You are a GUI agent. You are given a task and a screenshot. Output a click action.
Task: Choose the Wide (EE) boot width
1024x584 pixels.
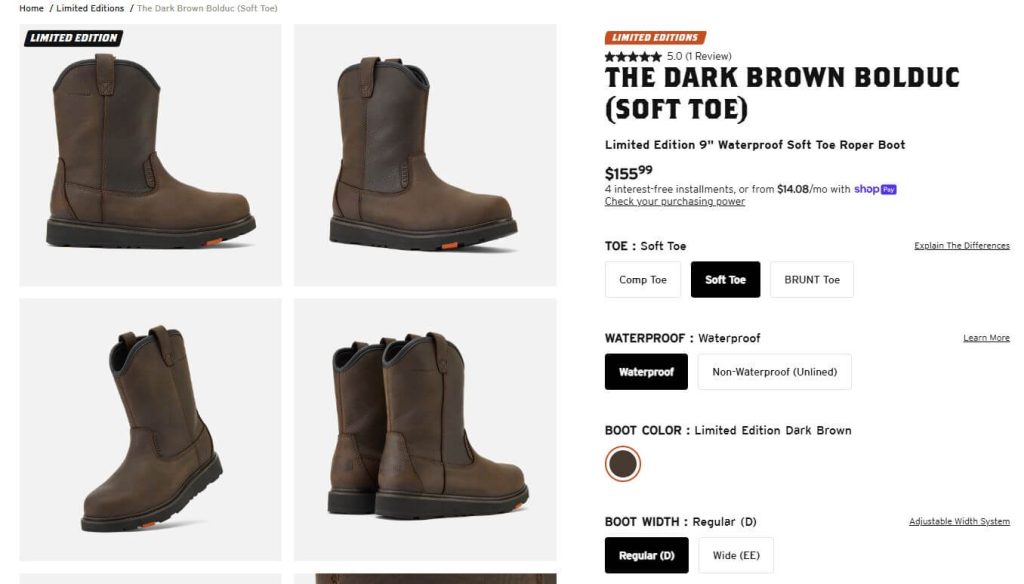tap(735, 555)
